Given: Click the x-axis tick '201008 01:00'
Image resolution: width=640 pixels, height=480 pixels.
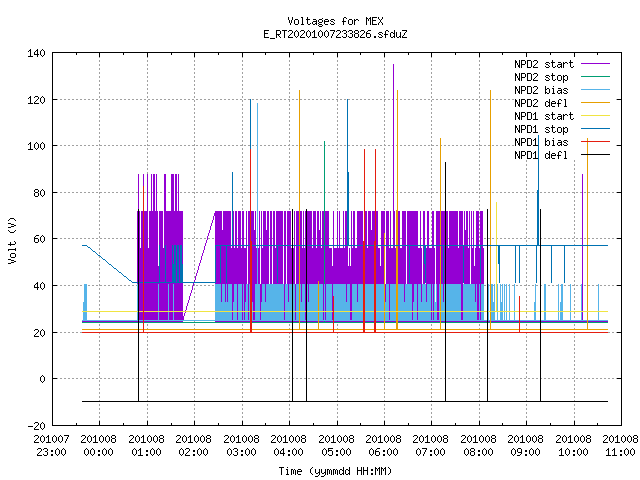Looking at the screenshot, I should point(146,446).
